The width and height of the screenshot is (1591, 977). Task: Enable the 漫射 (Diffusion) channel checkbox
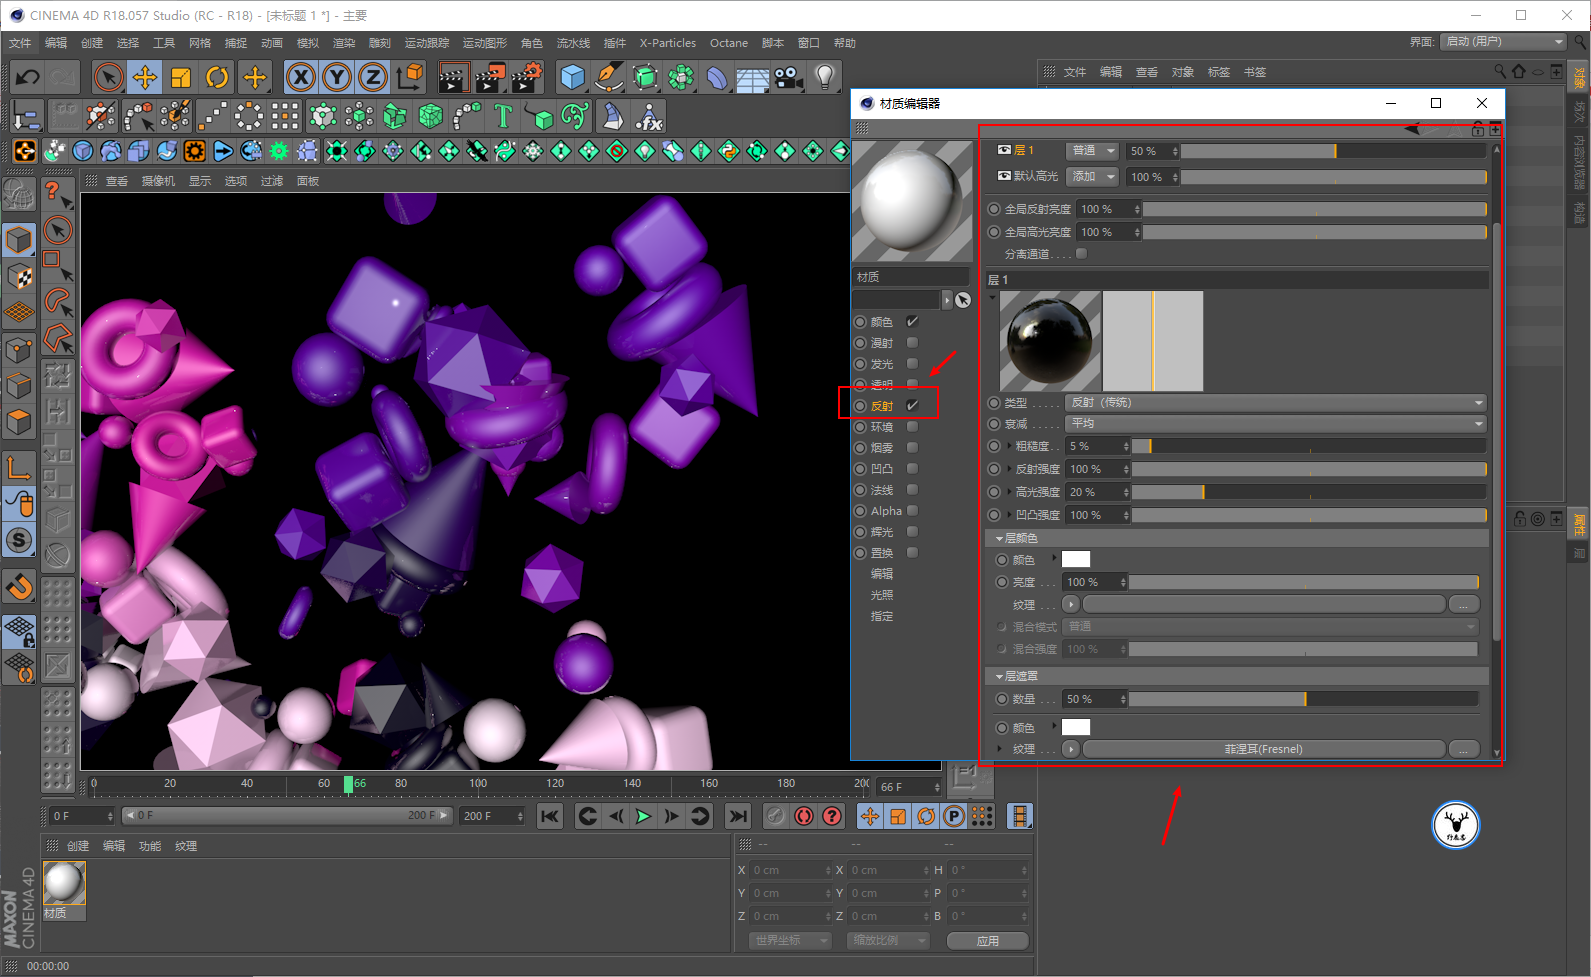point(912,343)
